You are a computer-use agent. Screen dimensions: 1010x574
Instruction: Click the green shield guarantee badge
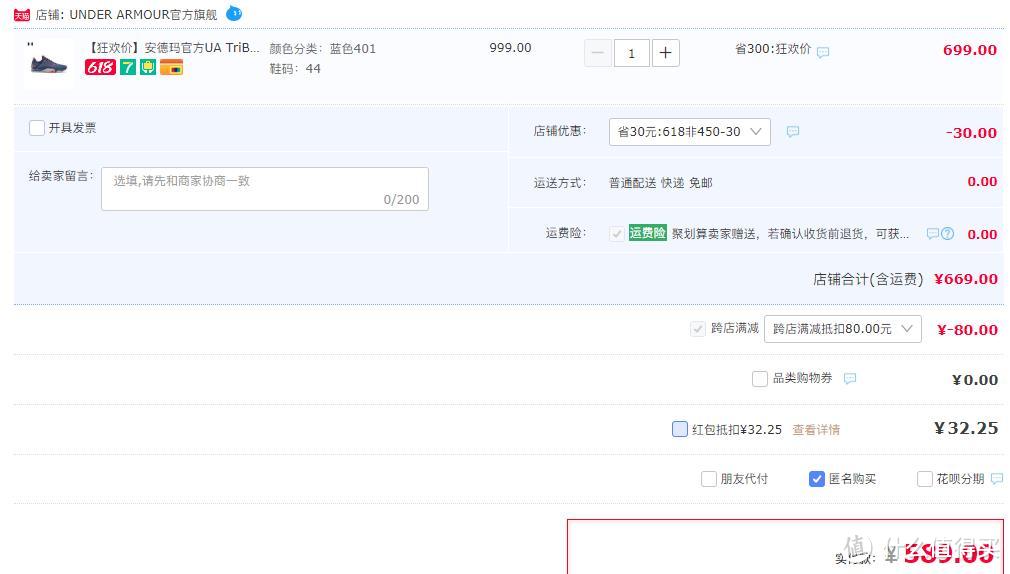pyautogui.click(x=148, y=67)
